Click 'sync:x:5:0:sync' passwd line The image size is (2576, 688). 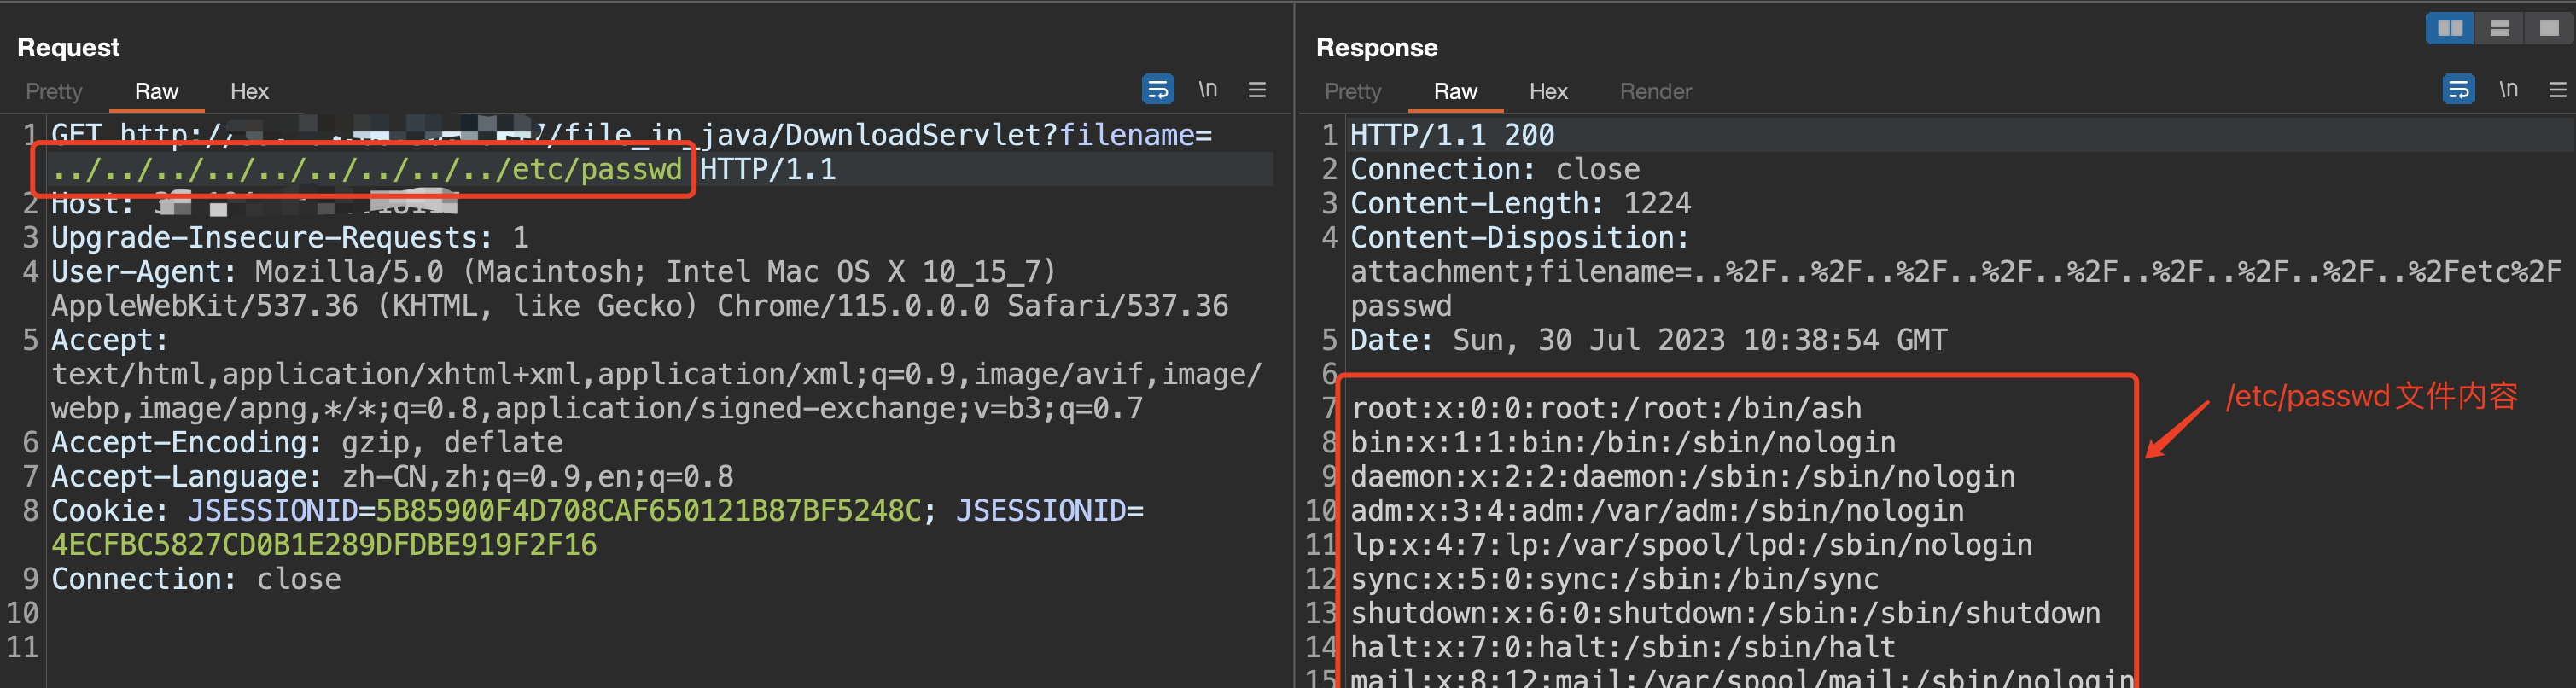(1614, 579)
